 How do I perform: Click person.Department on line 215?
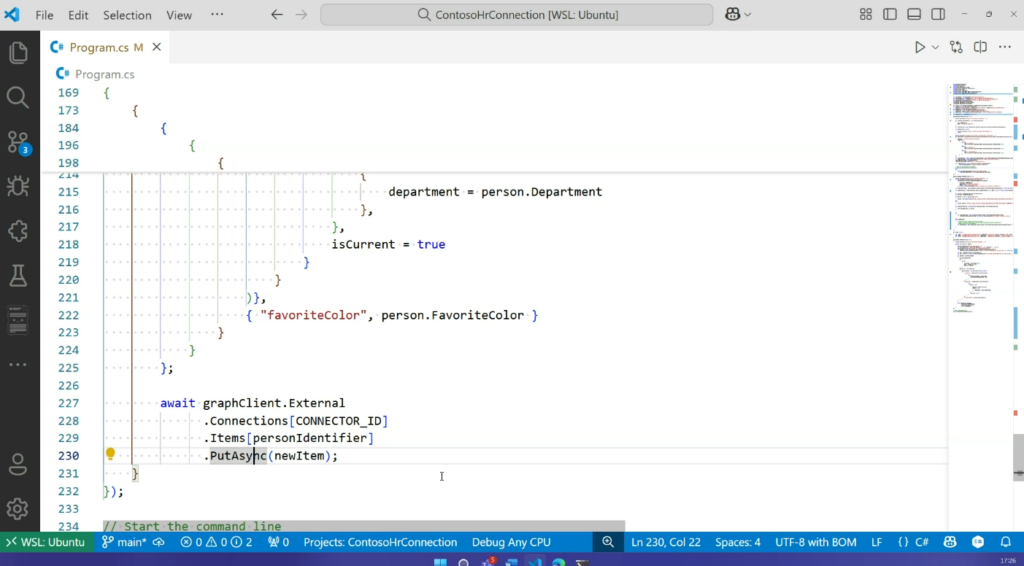click(x=541, y=192)
